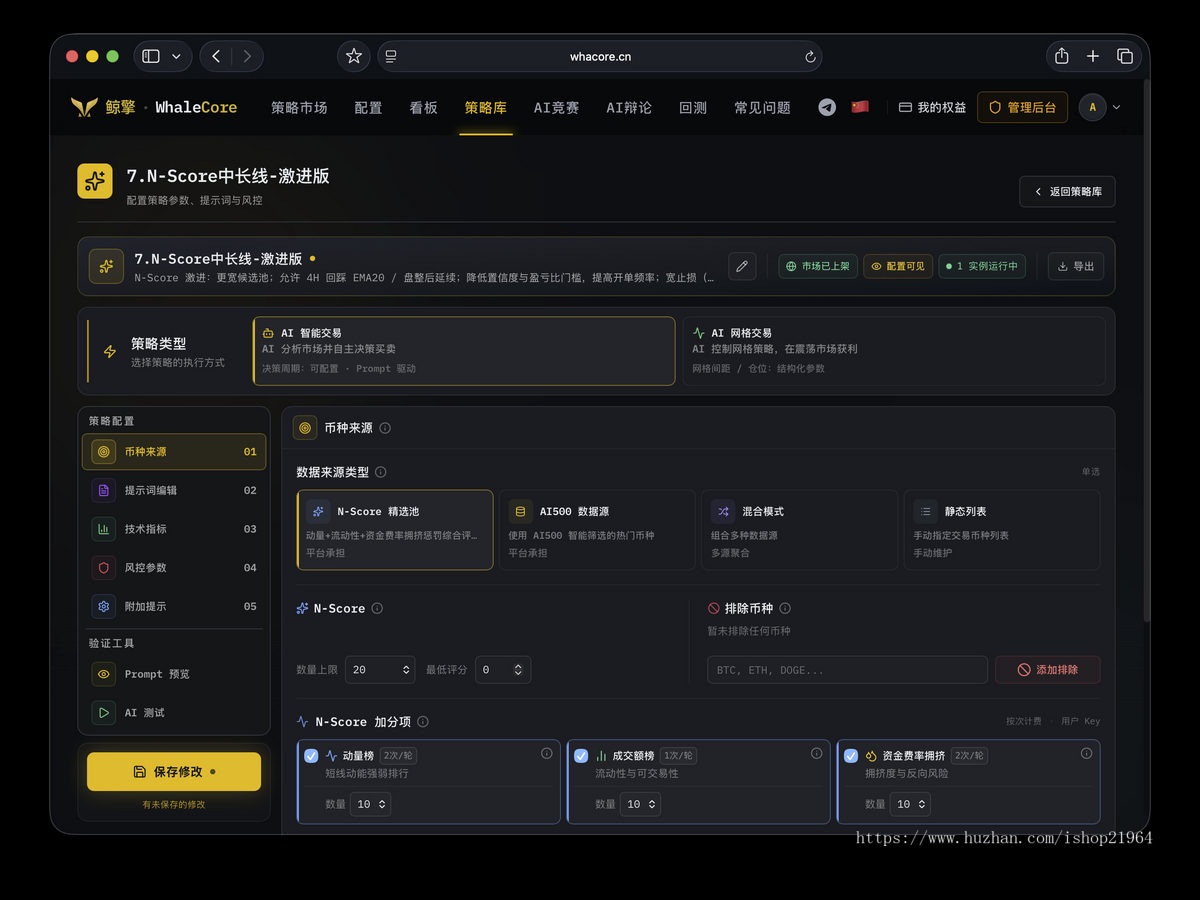Click info icon beside N-Score section label

point(377,608)
